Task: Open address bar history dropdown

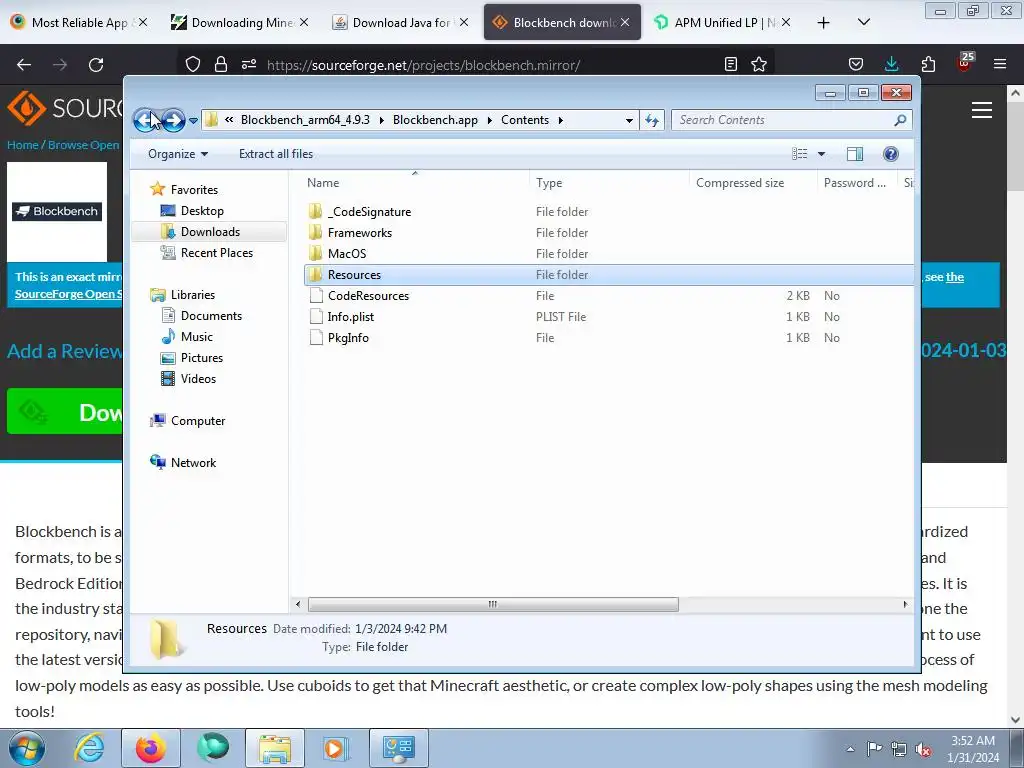Action: pos(629,120)
